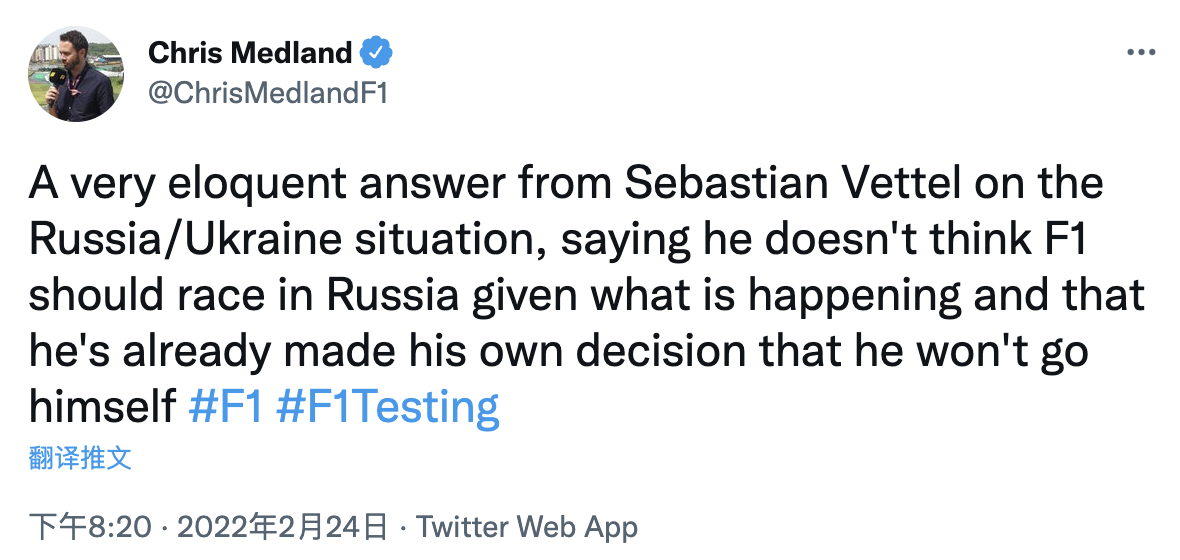This screenshot has height=560, width=1180.
Task: Click the blue verified checkmark badge
Action: (377, 52)
